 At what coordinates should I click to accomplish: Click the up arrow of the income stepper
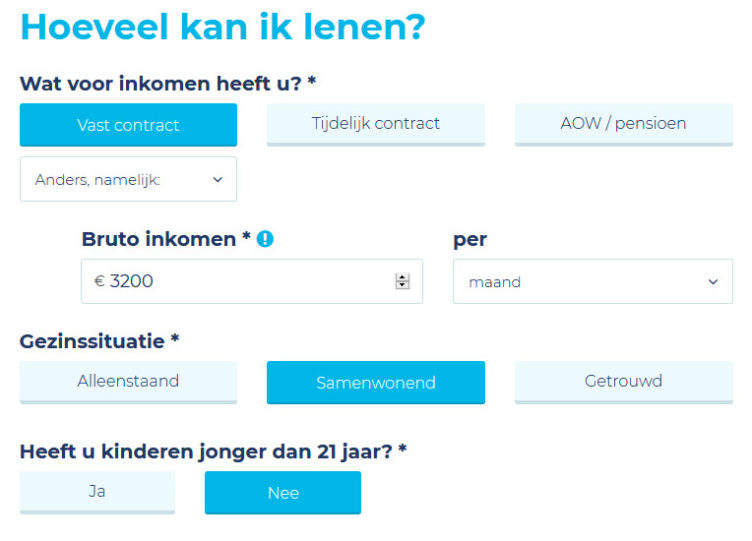coord(402,277)
